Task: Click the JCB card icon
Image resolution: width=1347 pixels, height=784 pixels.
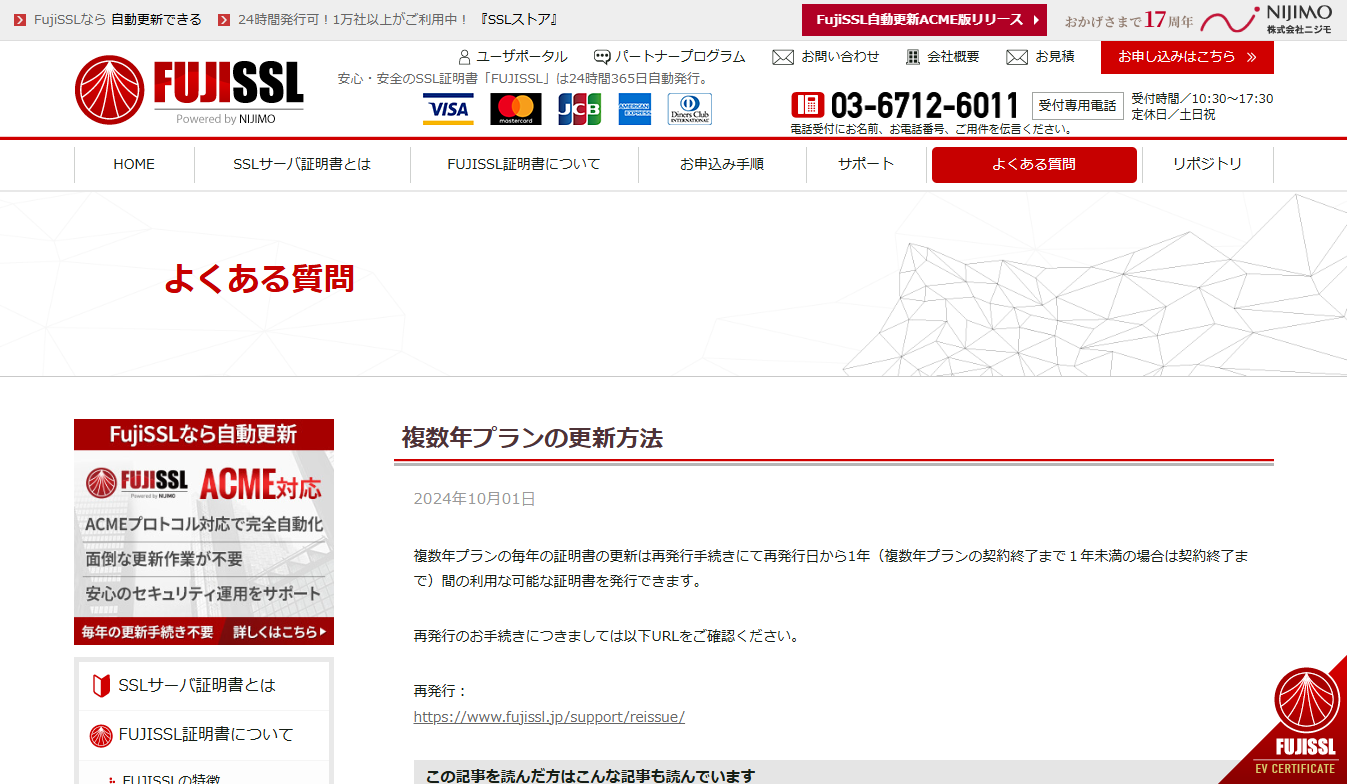Action: point(580,109)
